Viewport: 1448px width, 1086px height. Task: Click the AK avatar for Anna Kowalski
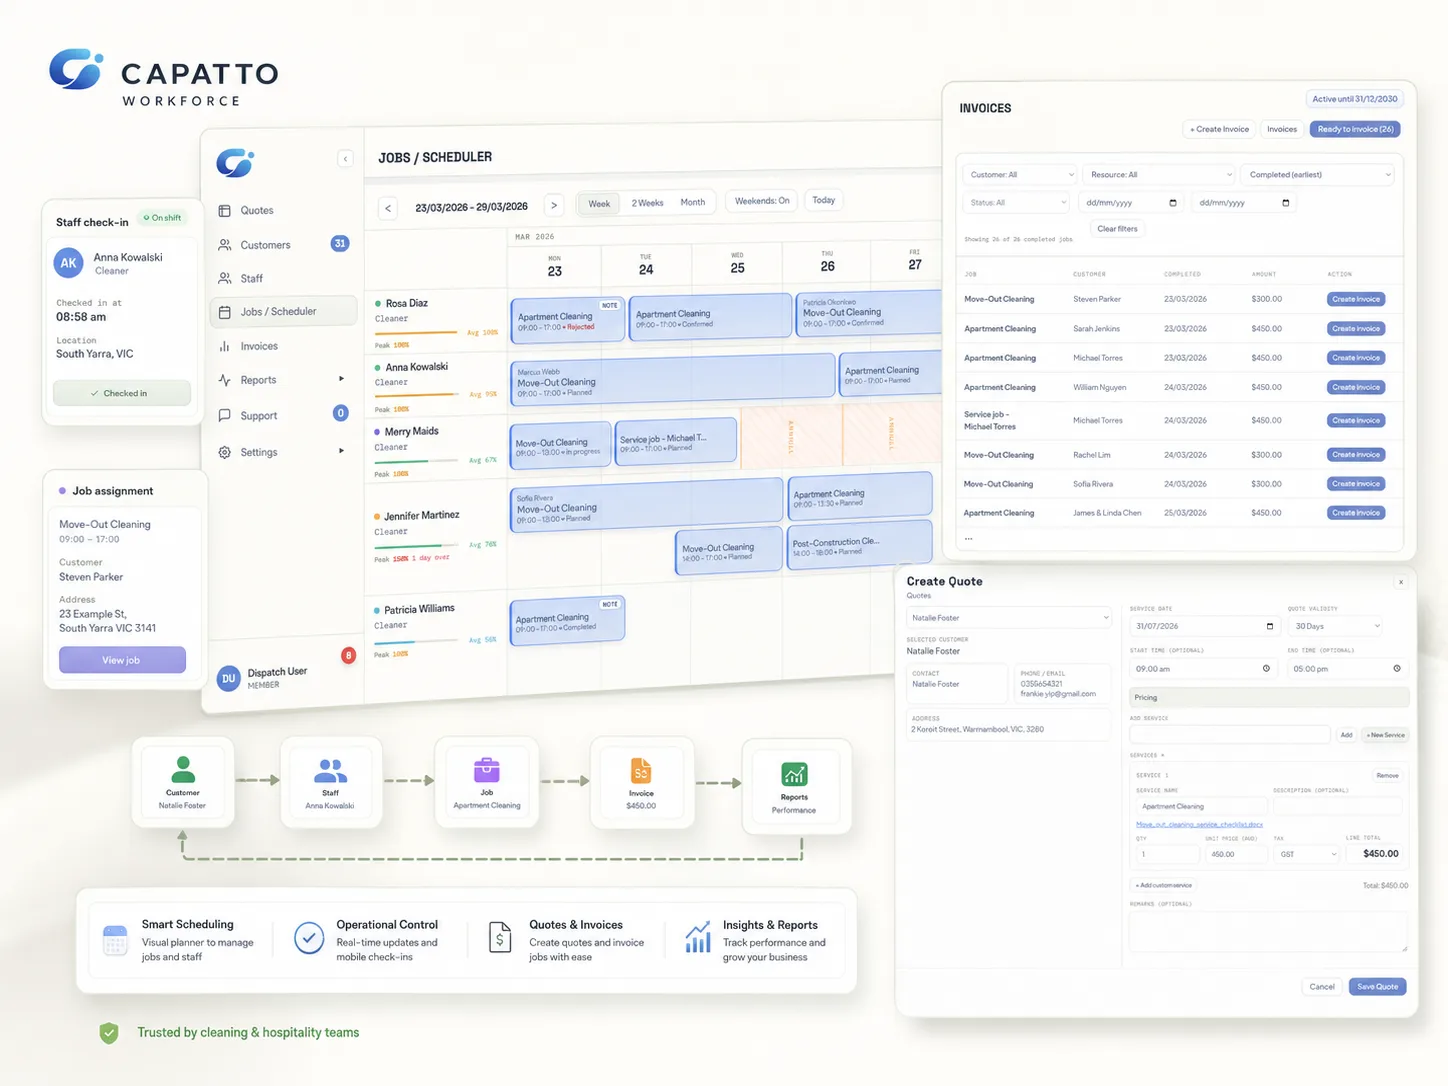click(68, 263)
